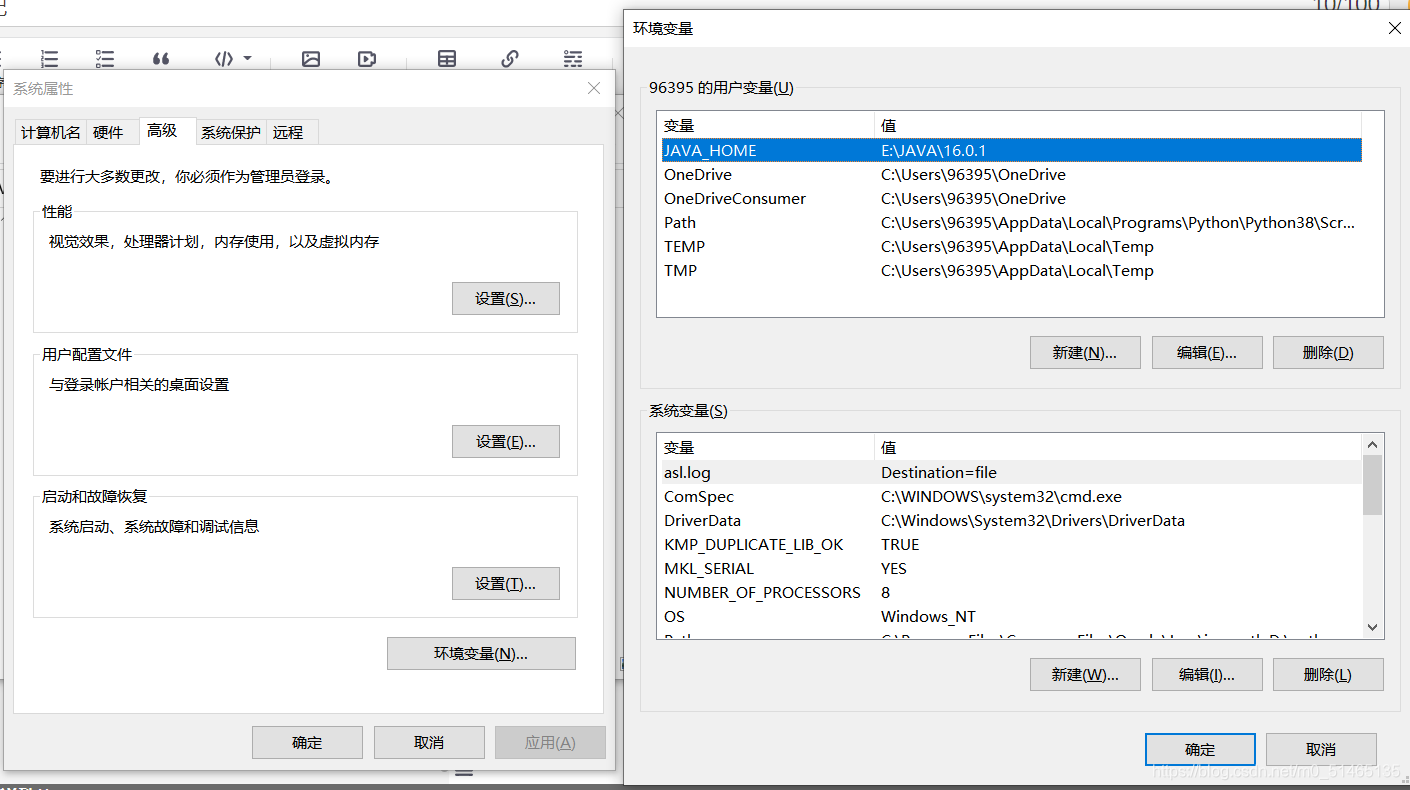Switch to the 硬件 tab
1410x790 pixels.
click(x=108, y=132)
